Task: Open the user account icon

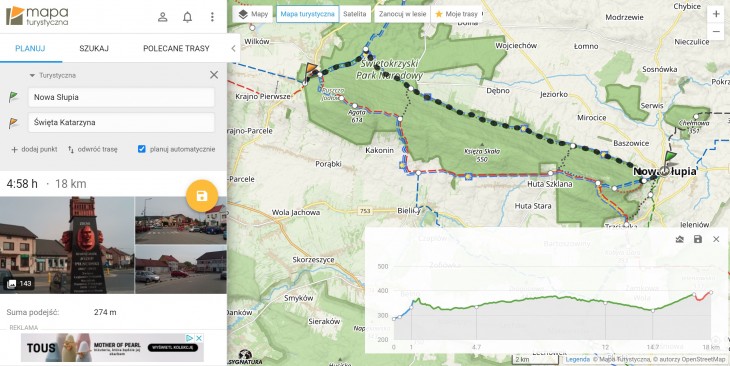Action: [162, 17]
